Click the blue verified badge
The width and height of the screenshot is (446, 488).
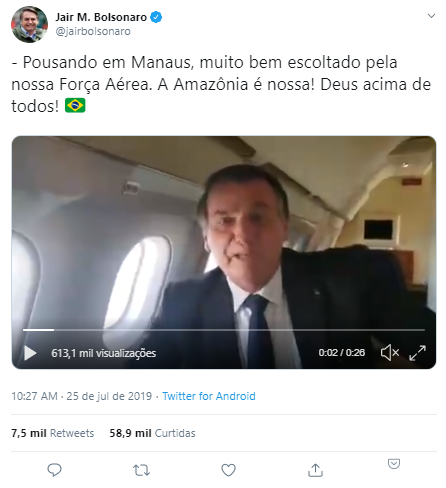156,17
